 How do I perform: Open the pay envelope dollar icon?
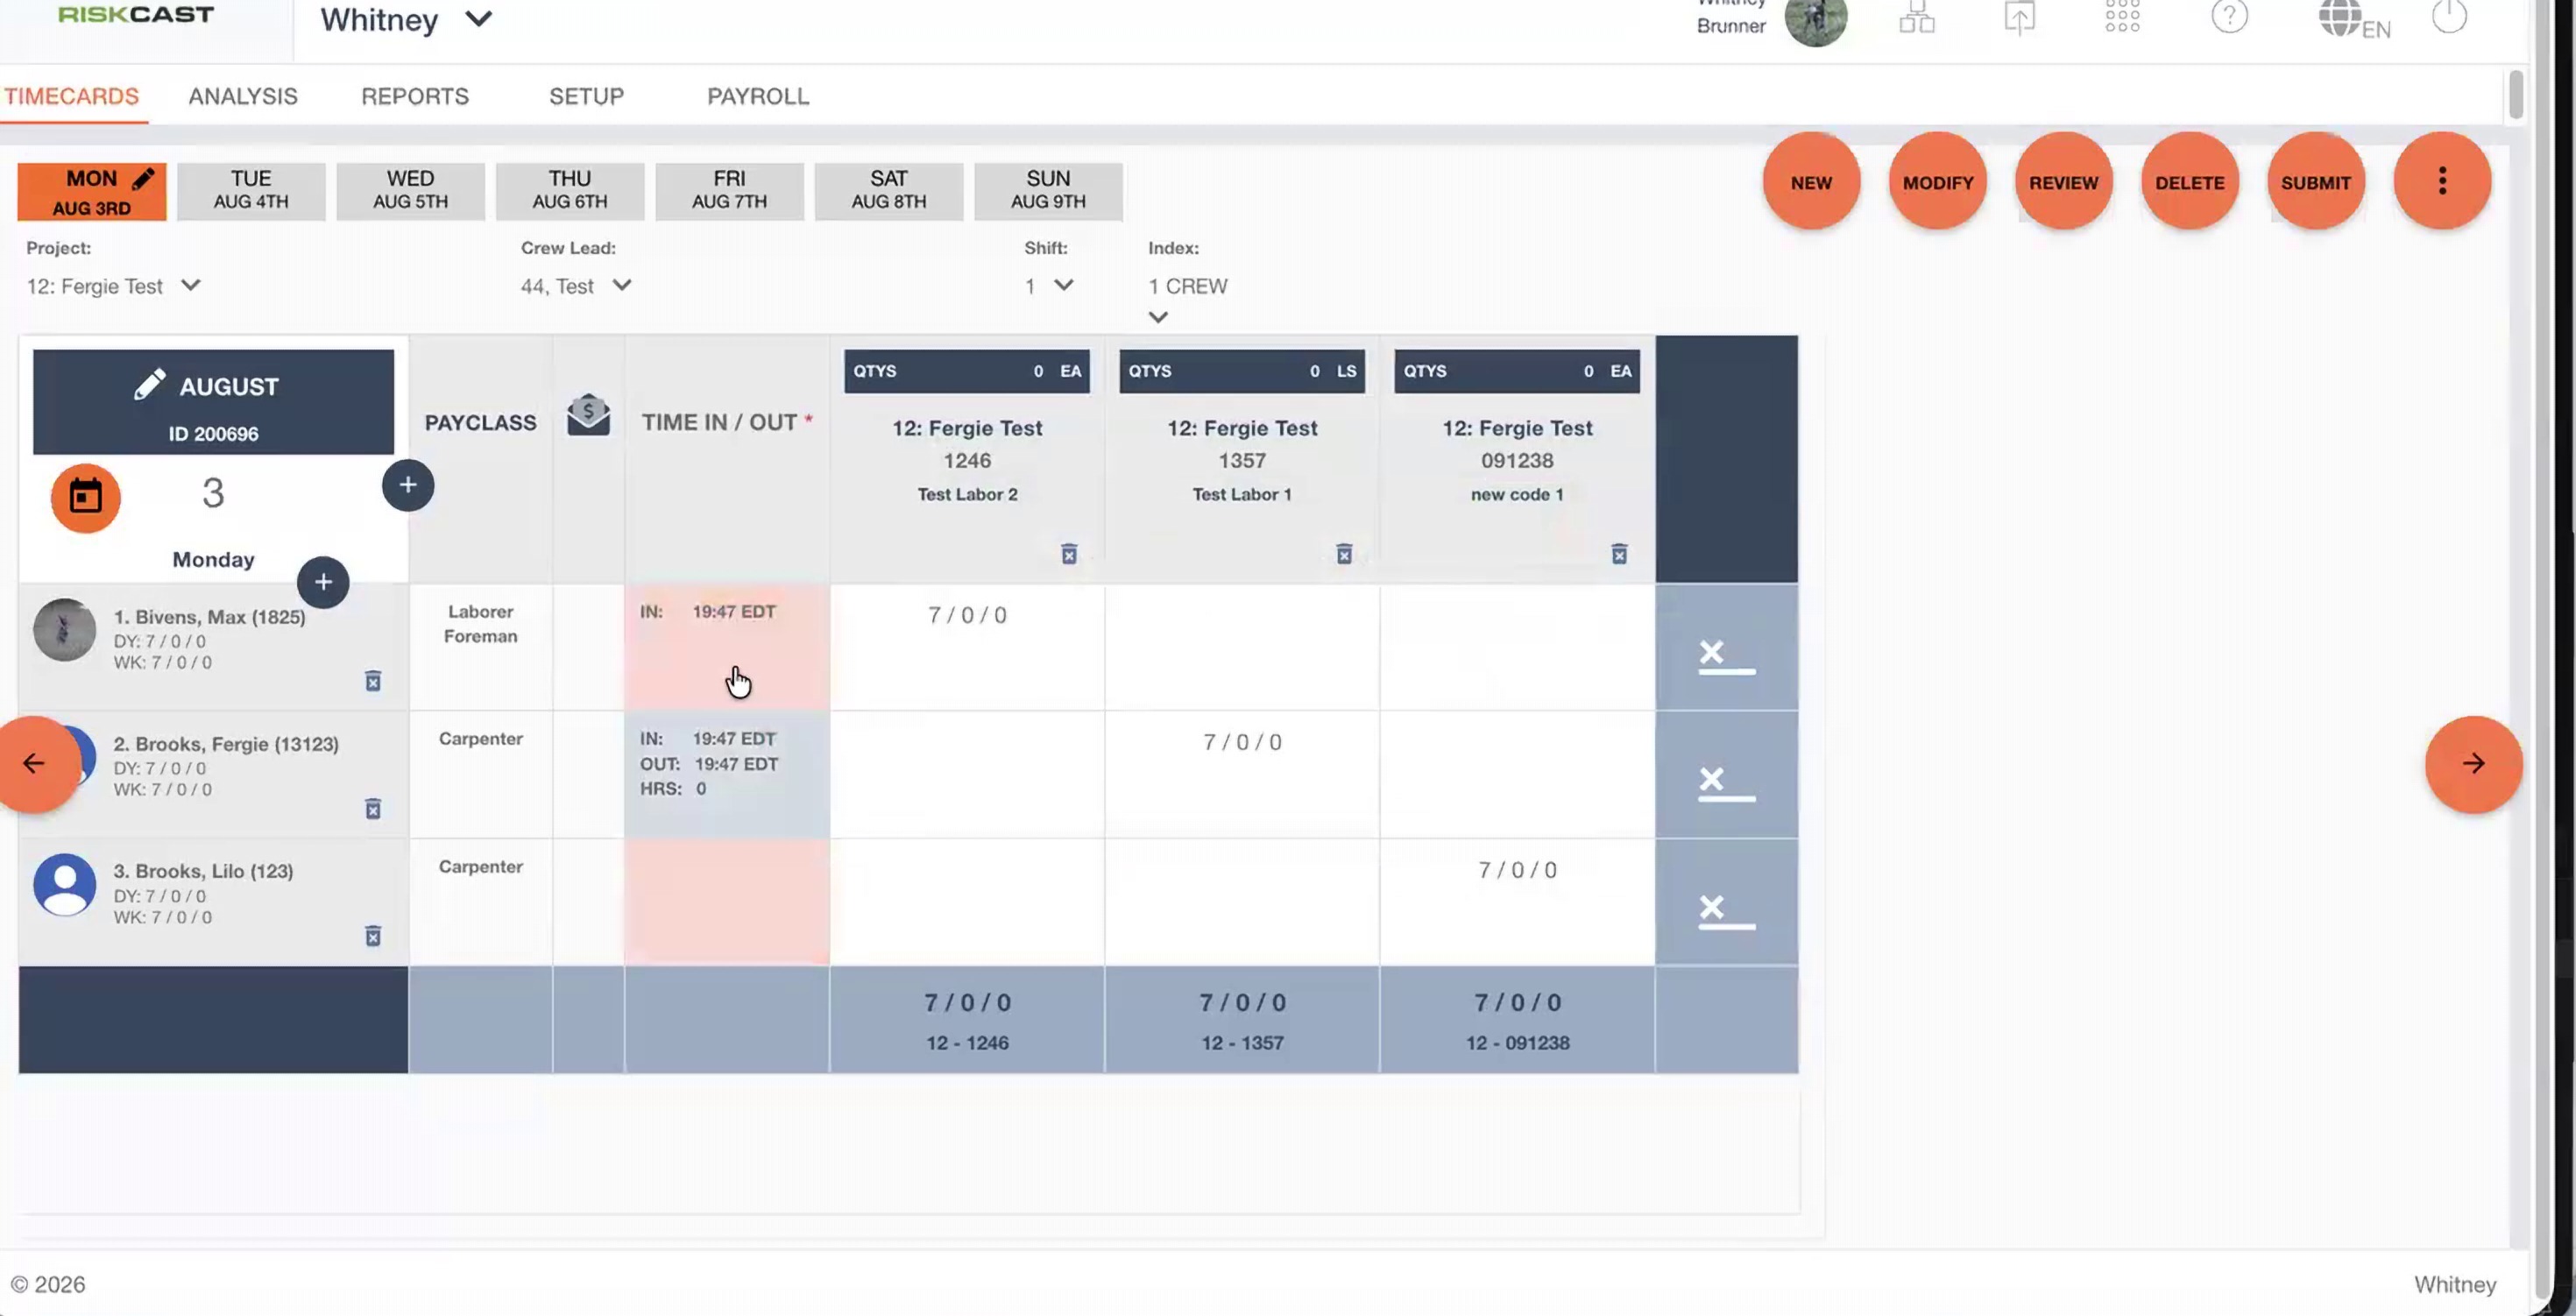[588, 415]
